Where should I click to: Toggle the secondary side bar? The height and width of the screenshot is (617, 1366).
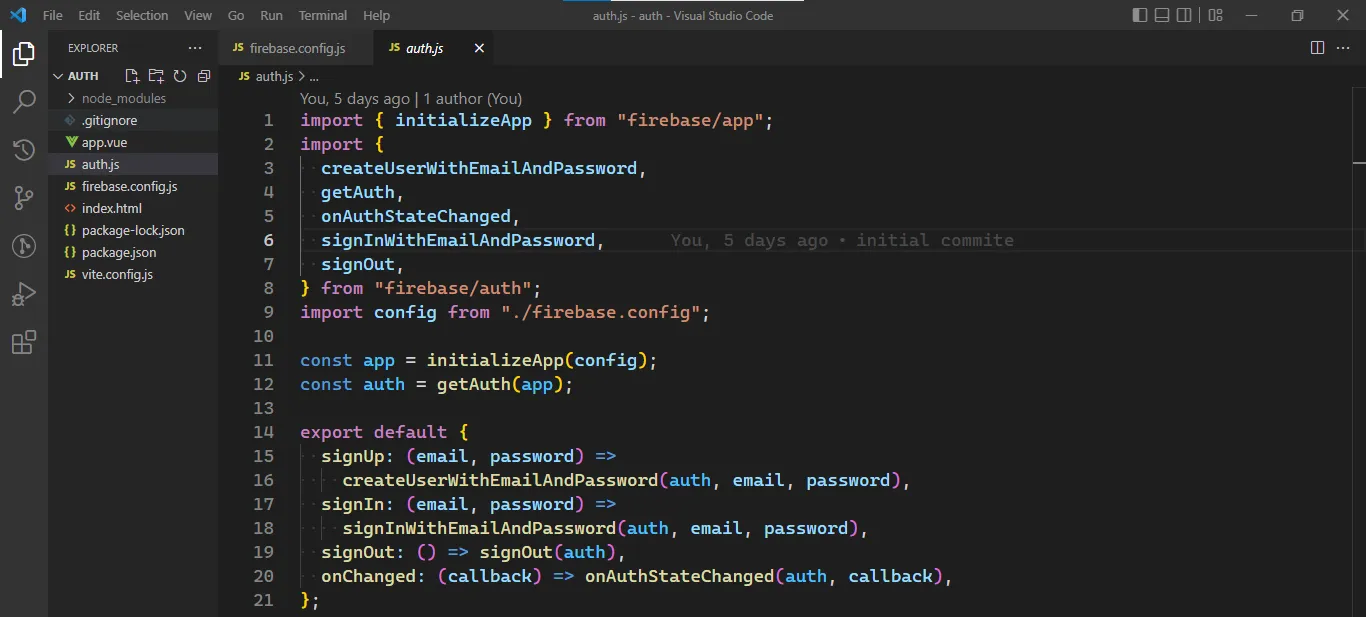[1186, 15]
